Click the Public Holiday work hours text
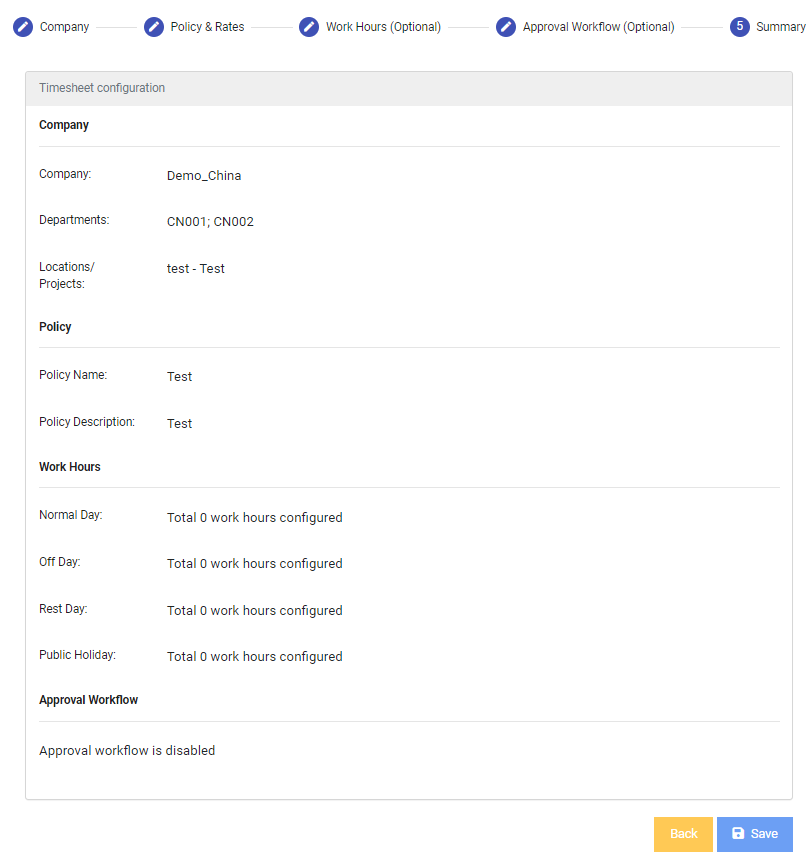Image resolution: width=811 pixels, height=857 pixels. pyautogui.click(x=255, y=656)
